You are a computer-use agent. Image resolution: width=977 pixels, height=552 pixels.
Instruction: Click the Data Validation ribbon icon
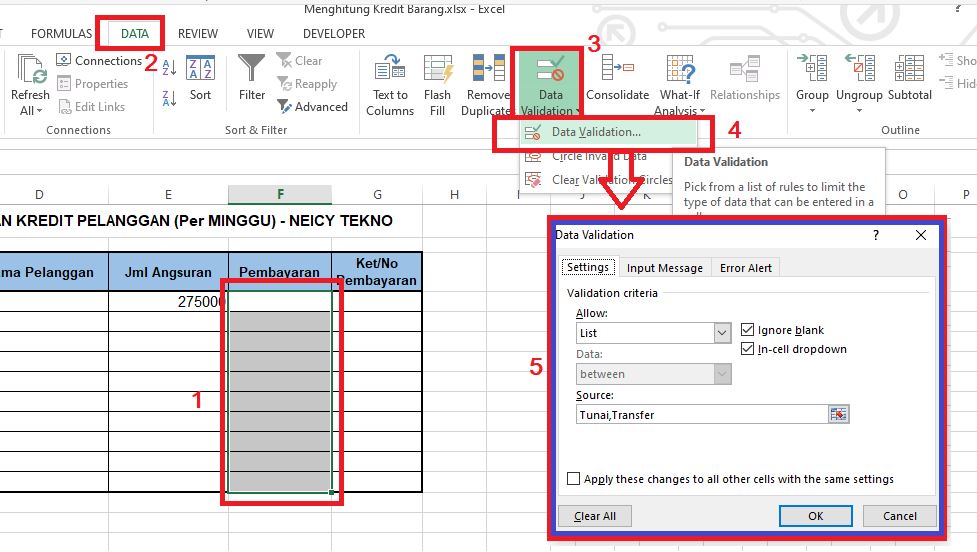click(550, 69)
